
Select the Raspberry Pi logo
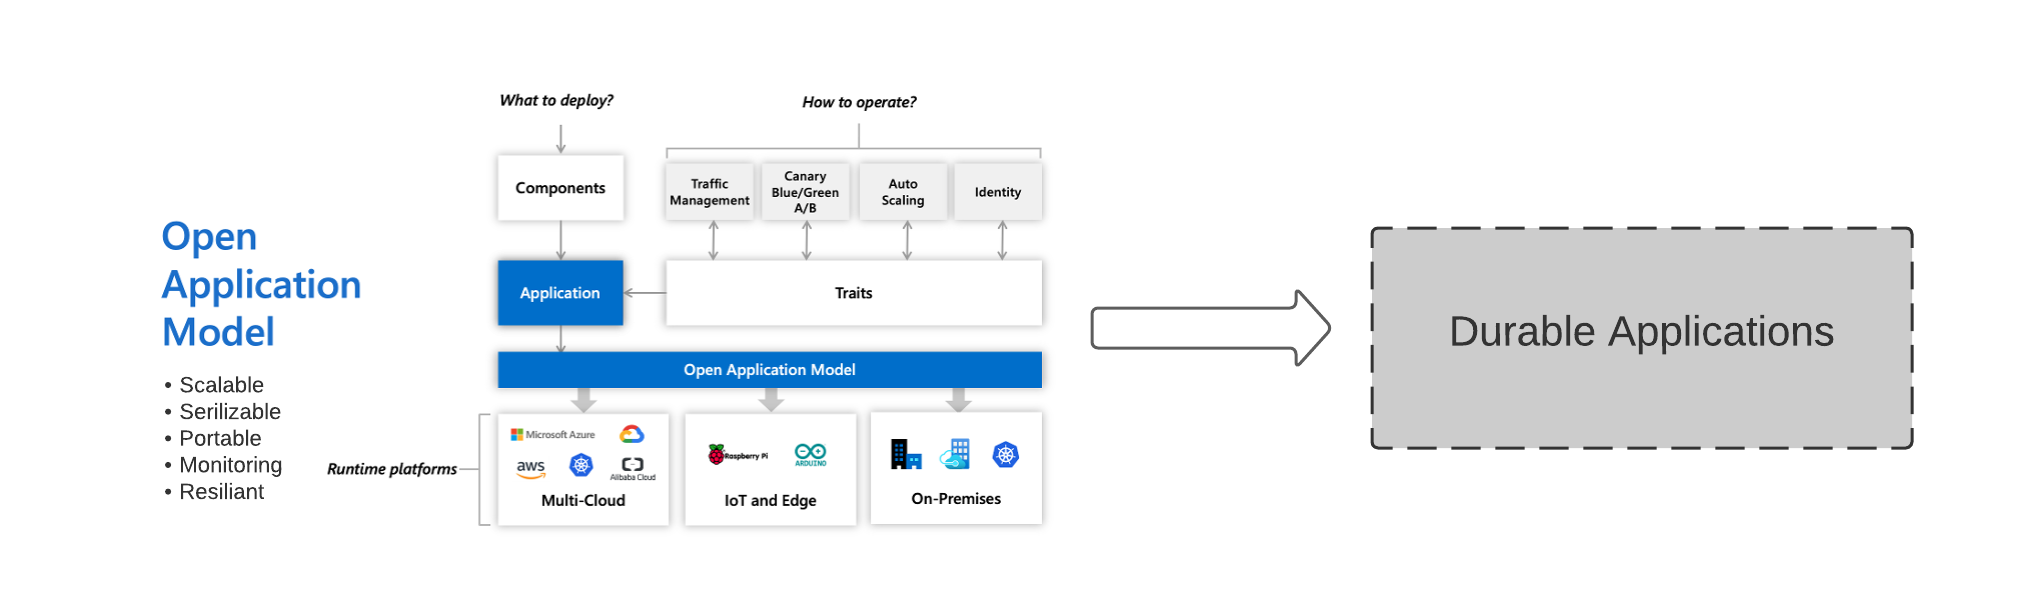pyautogui.click(x=738, y=455)
